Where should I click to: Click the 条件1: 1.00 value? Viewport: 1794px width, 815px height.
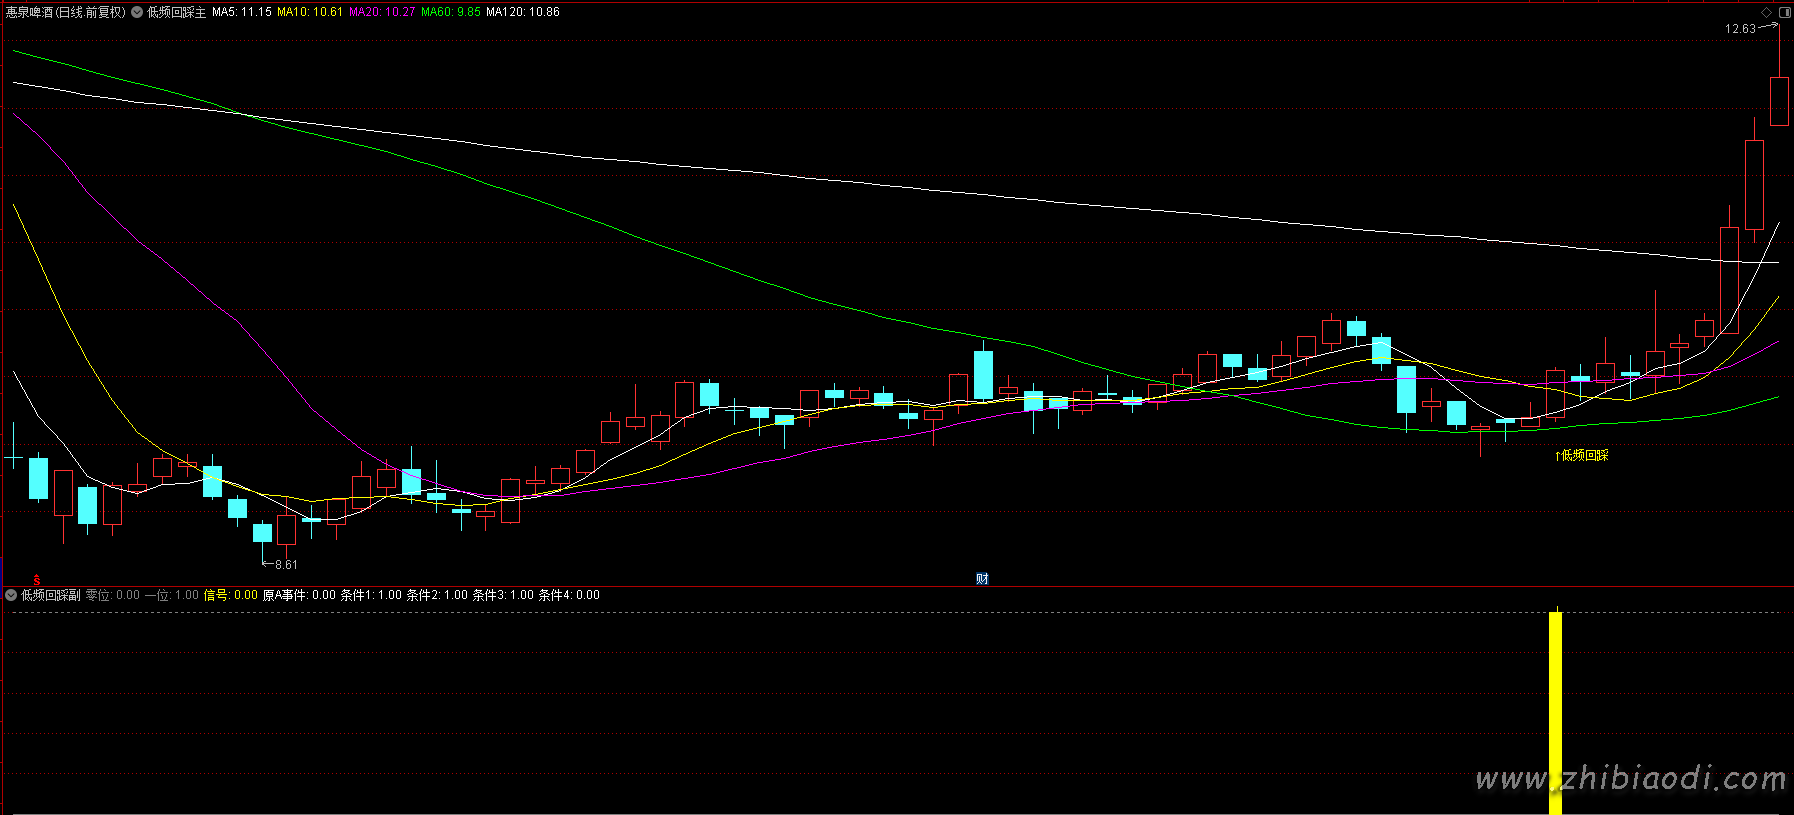[371, 595]
